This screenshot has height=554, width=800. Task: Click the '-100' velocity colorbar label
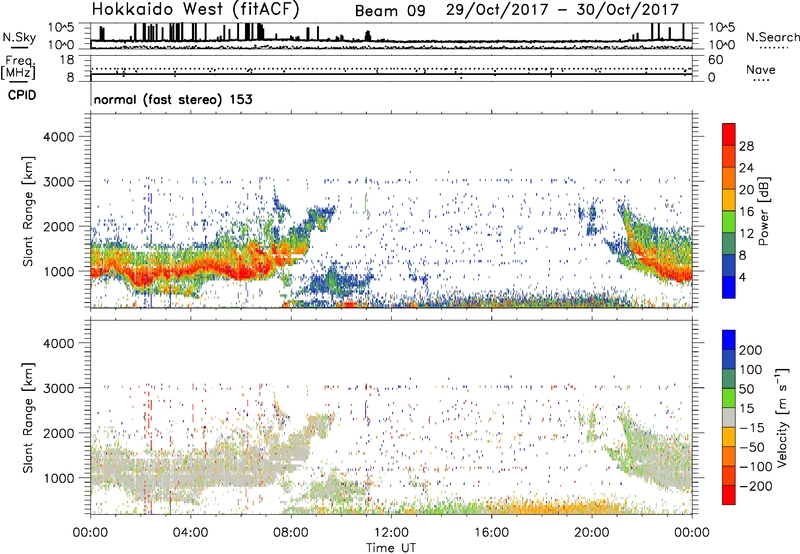coord(755,467)
